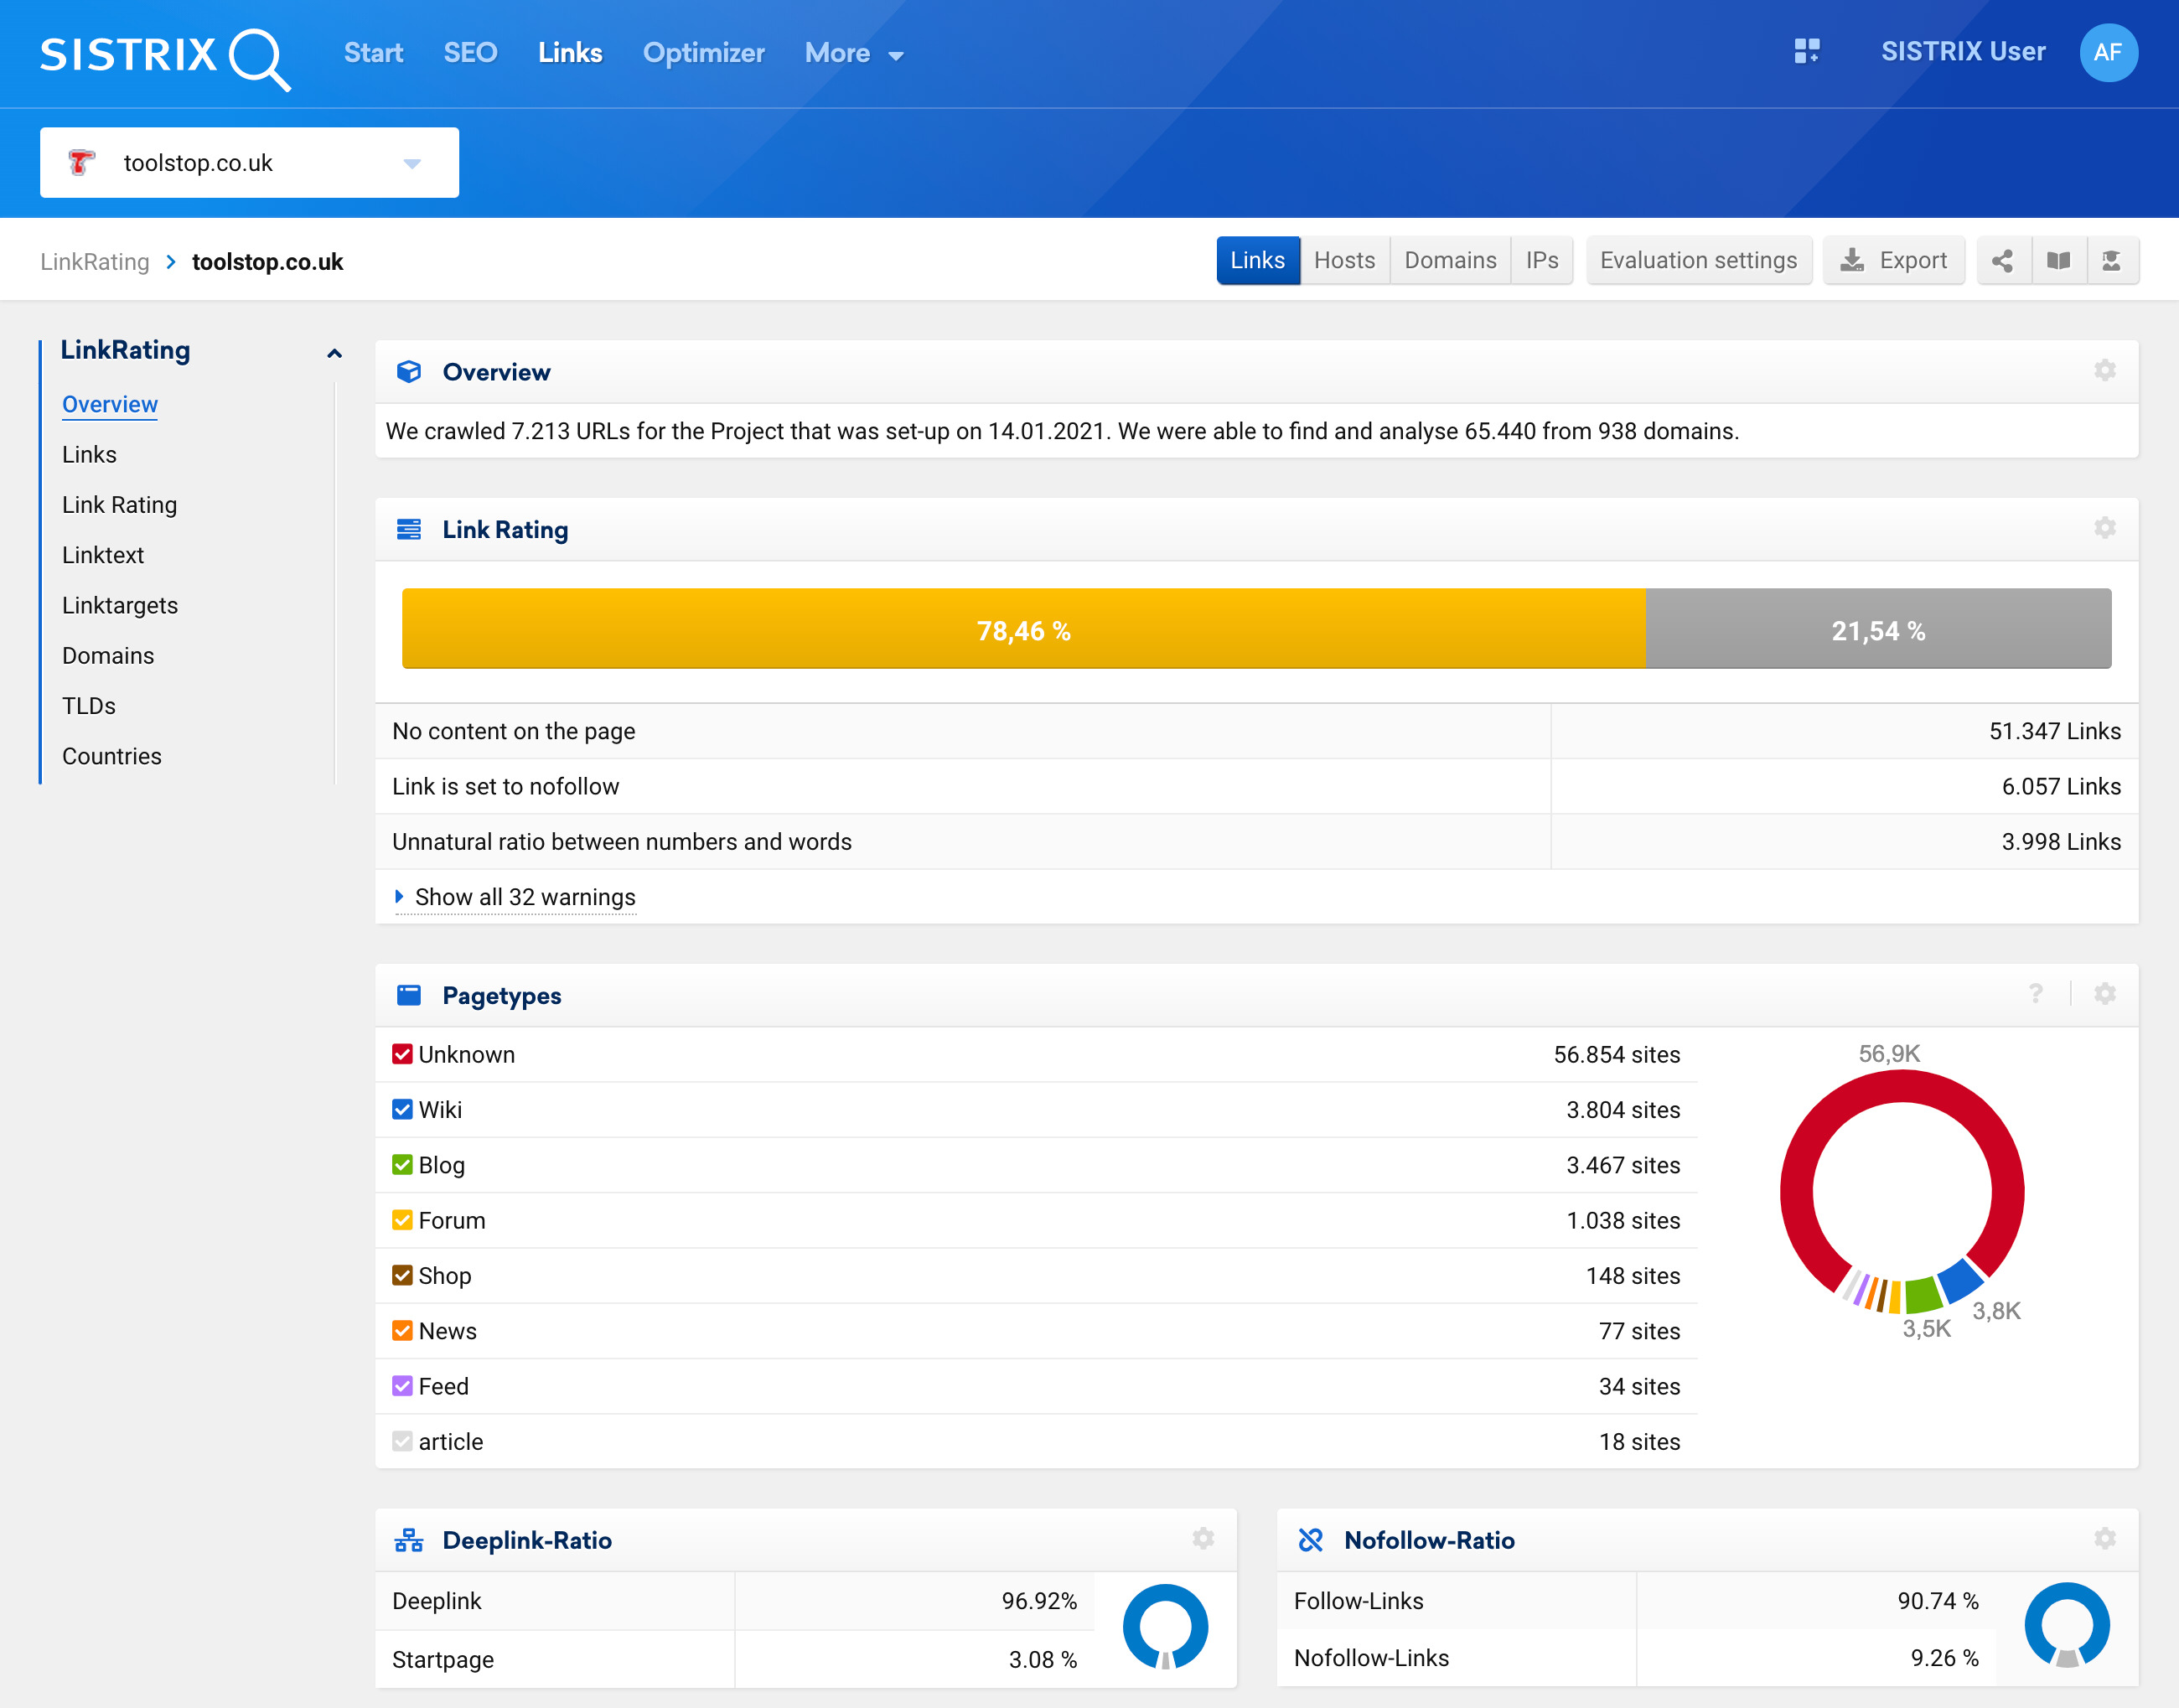2179x1708 pixels.
Task: Open the SEO menu item
Action: (470, 53)
